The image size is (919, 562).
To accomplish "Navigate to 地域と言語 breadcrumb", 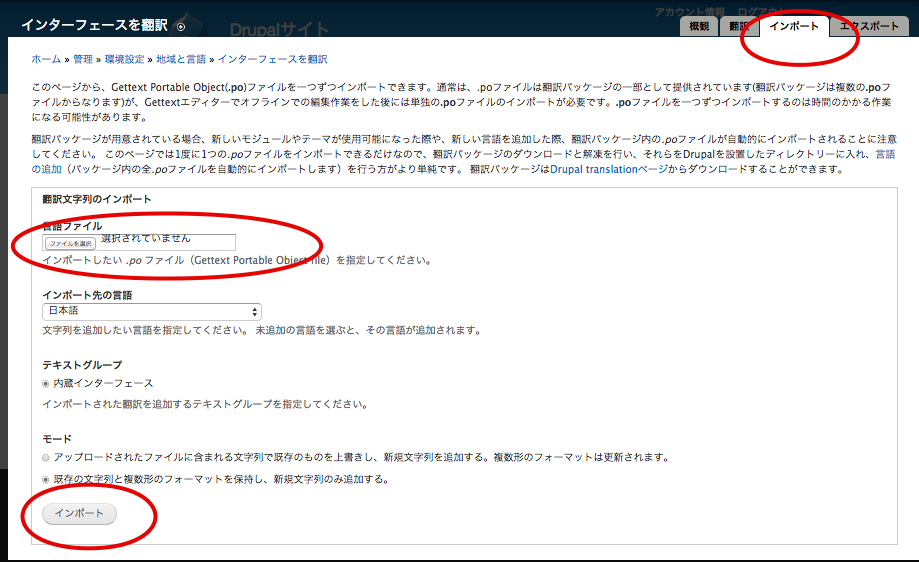I will point(180,60).
